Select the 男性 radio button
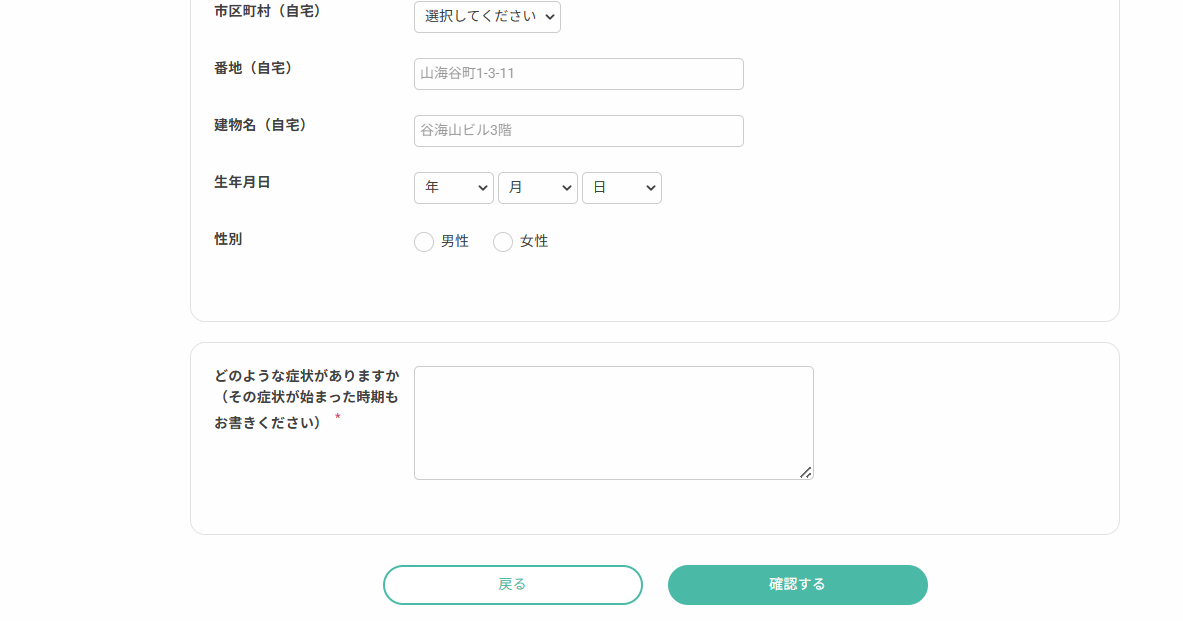This screenshot has width=1183, height=621. pyautogui.click(x=424, y=241)
